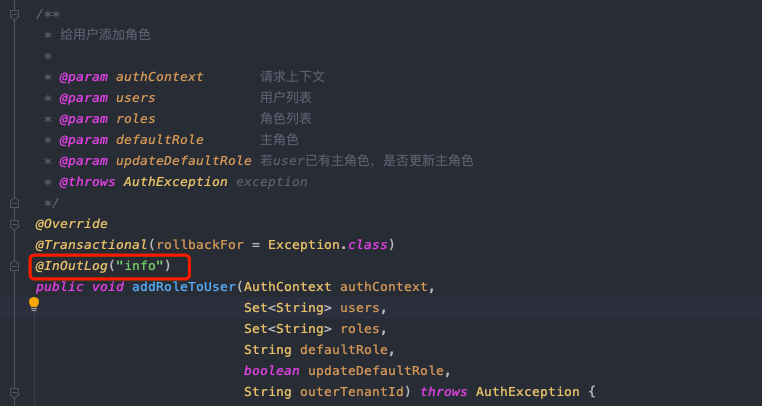The image size is (762, 406).
Task: Click the @Override annotation text
Action: point(71,224)
